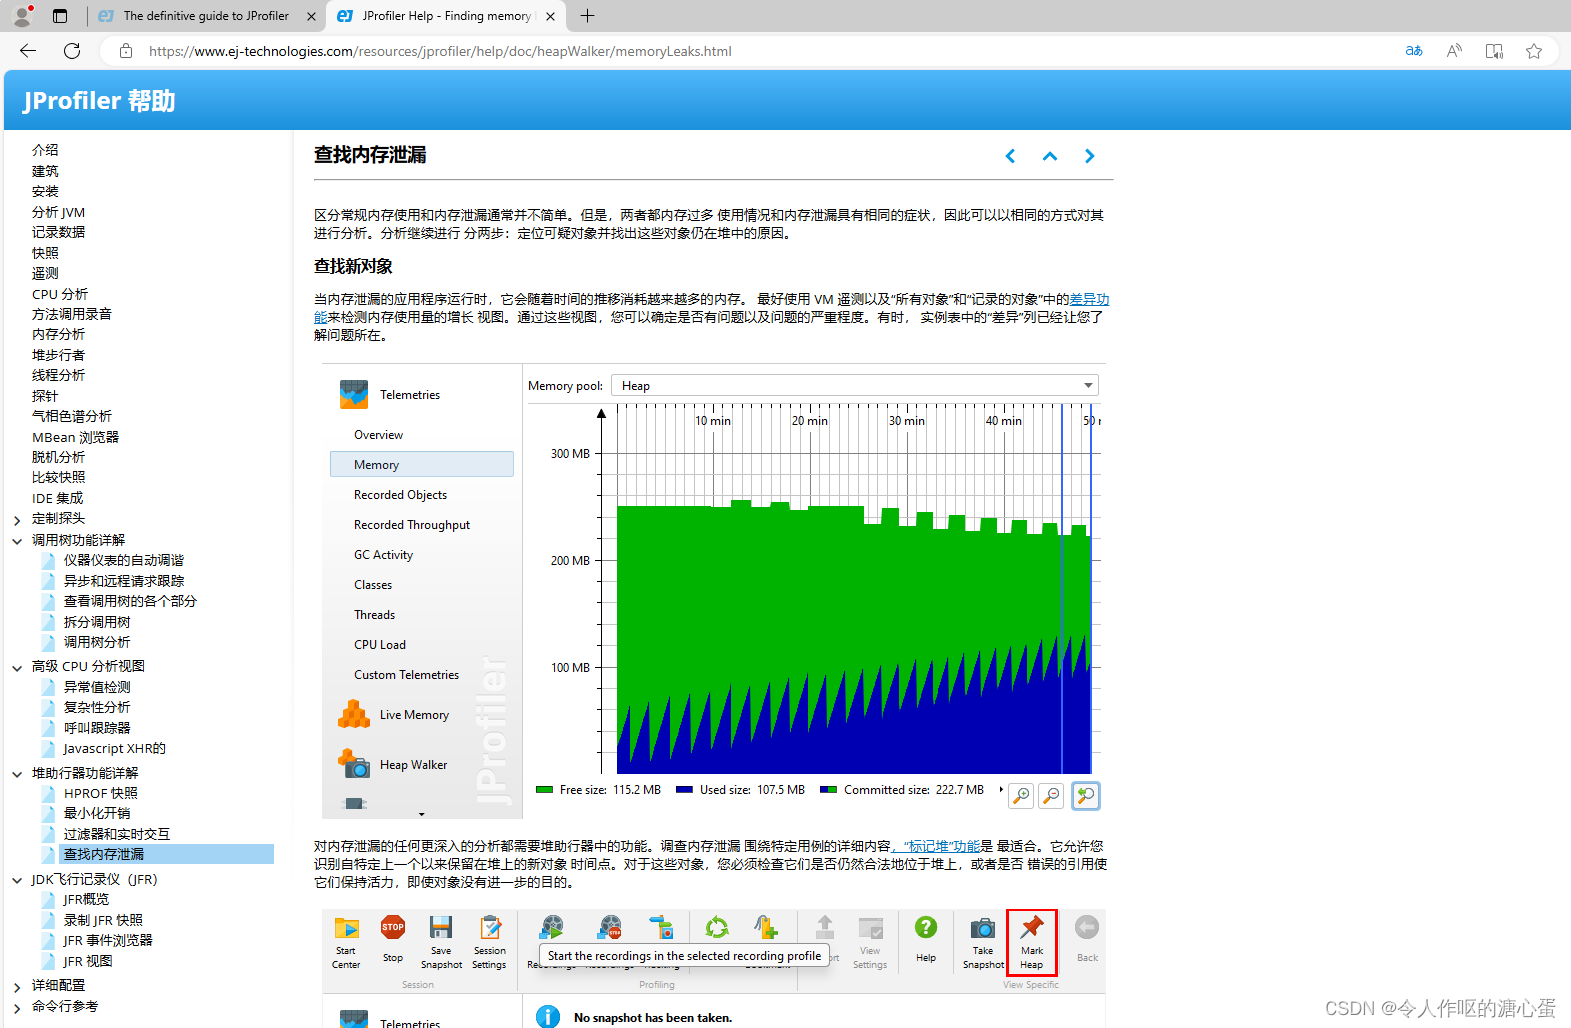
Task: Open a new browser tab
Action: 587,16
